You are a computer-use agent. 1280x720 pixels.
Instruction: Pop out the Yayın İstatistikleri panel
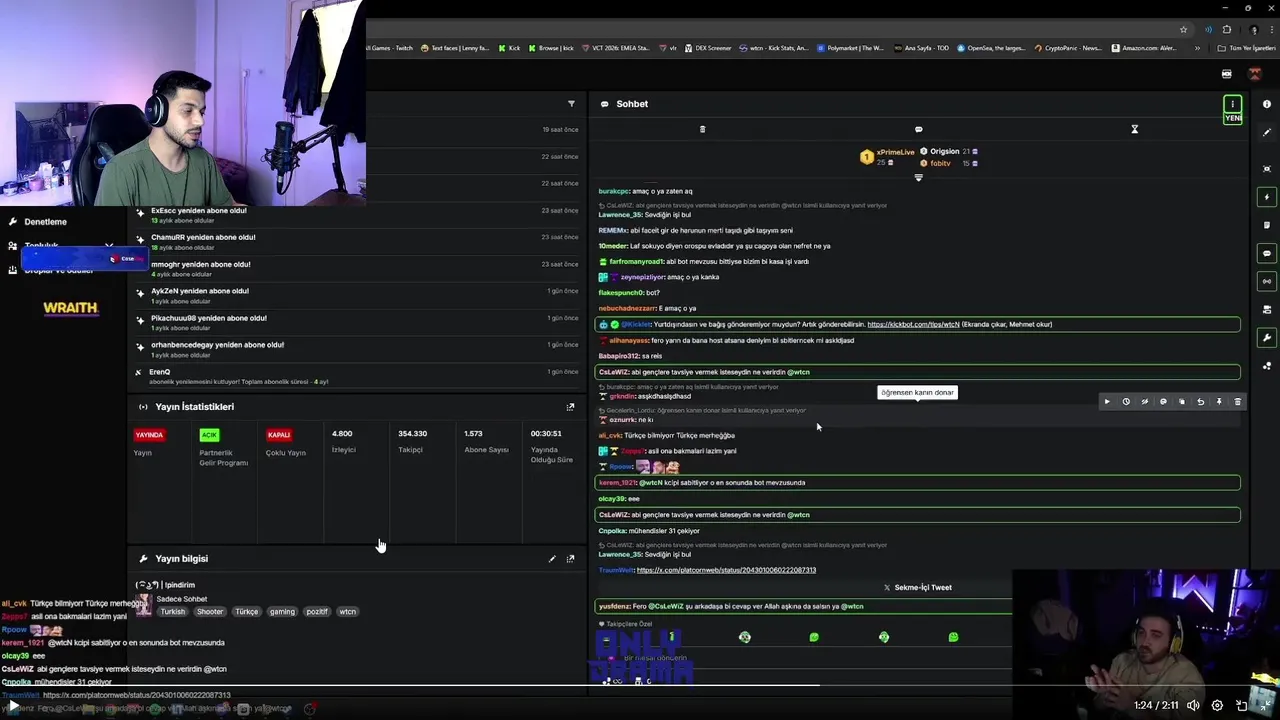(570, 407)
